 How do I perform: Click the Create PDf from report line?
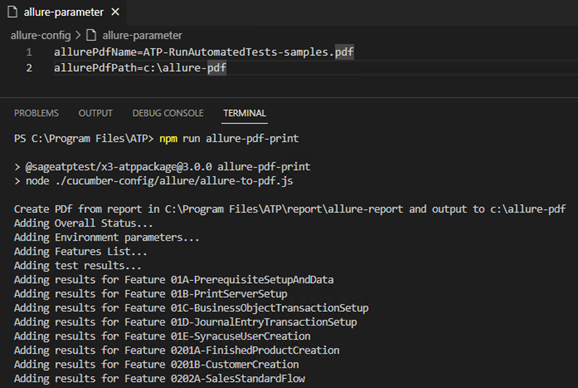(290, 209)
